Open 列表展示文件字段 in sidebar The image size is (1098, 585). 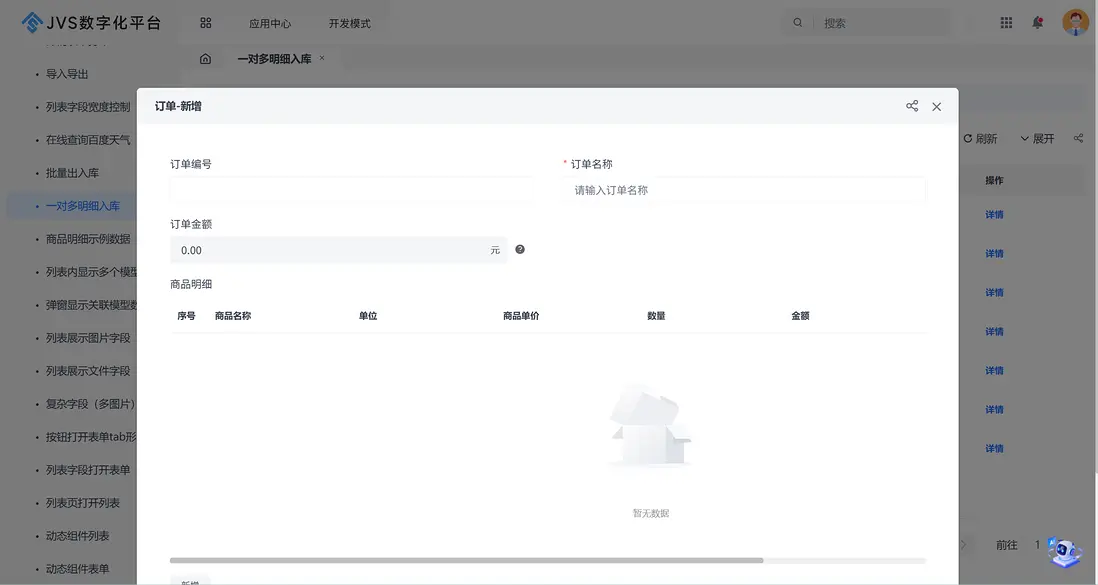pyautogui.click(x=88, y=371)
